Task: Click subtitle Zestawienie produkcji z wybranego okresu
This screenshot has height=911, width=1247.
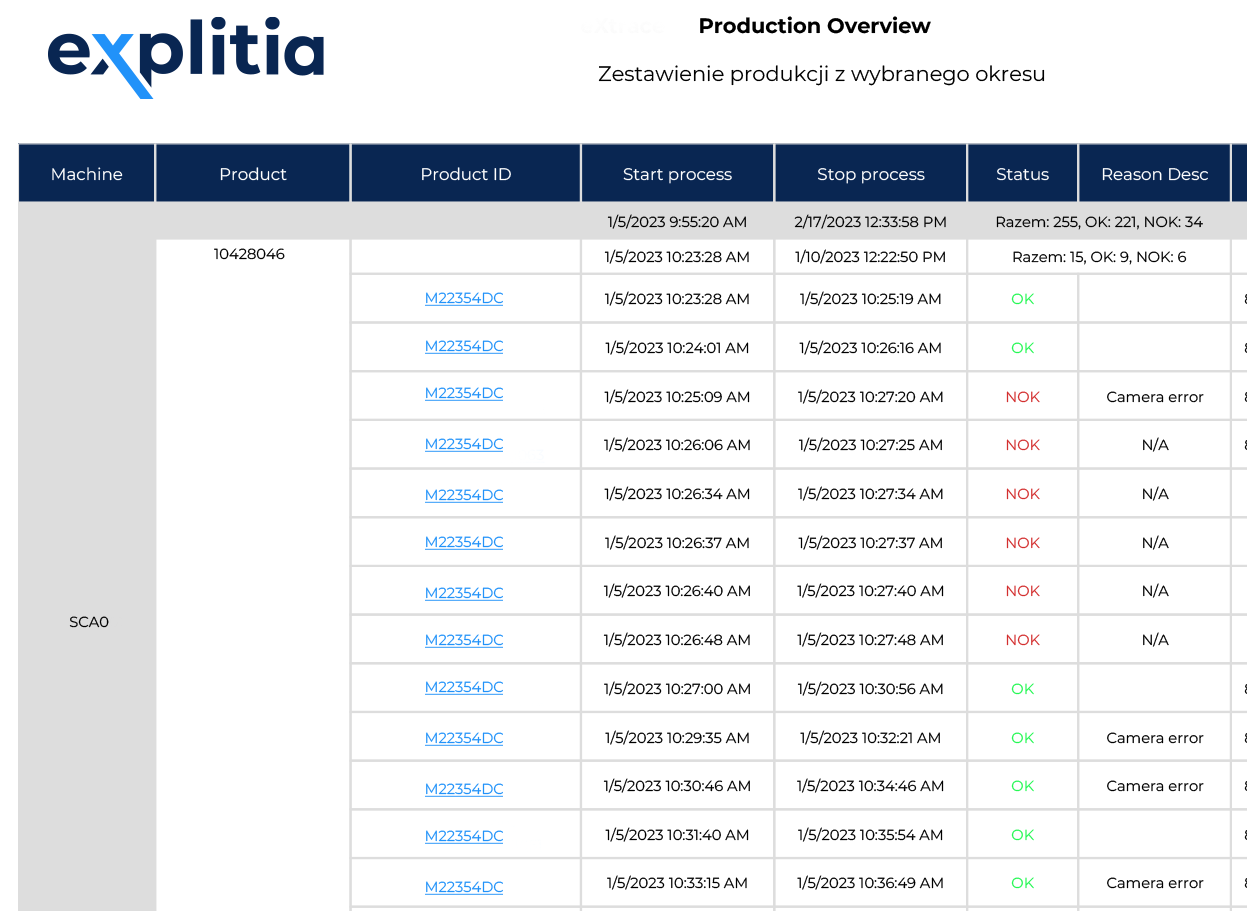Action: pos(821,74)
